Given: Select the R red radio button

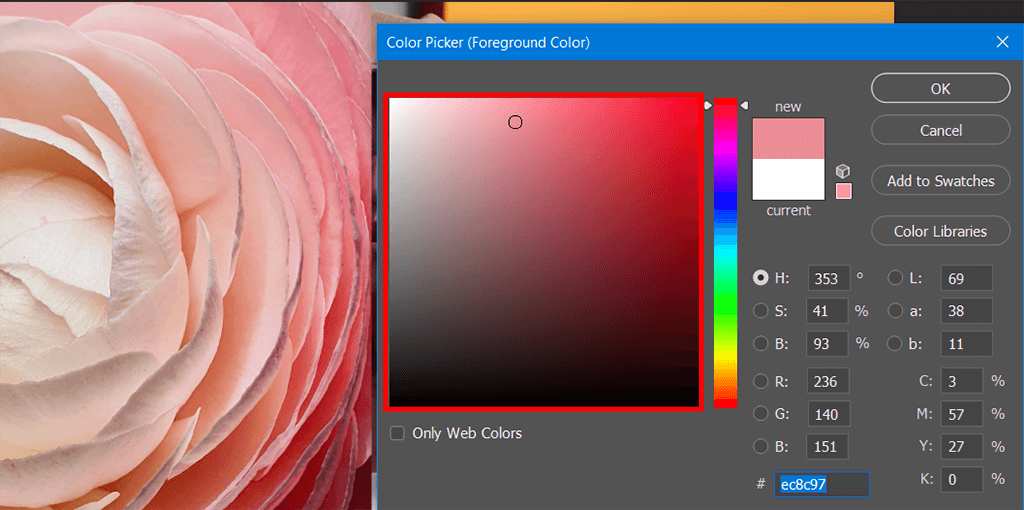Looking at the screenshot, I should click(x=761, y=381).
